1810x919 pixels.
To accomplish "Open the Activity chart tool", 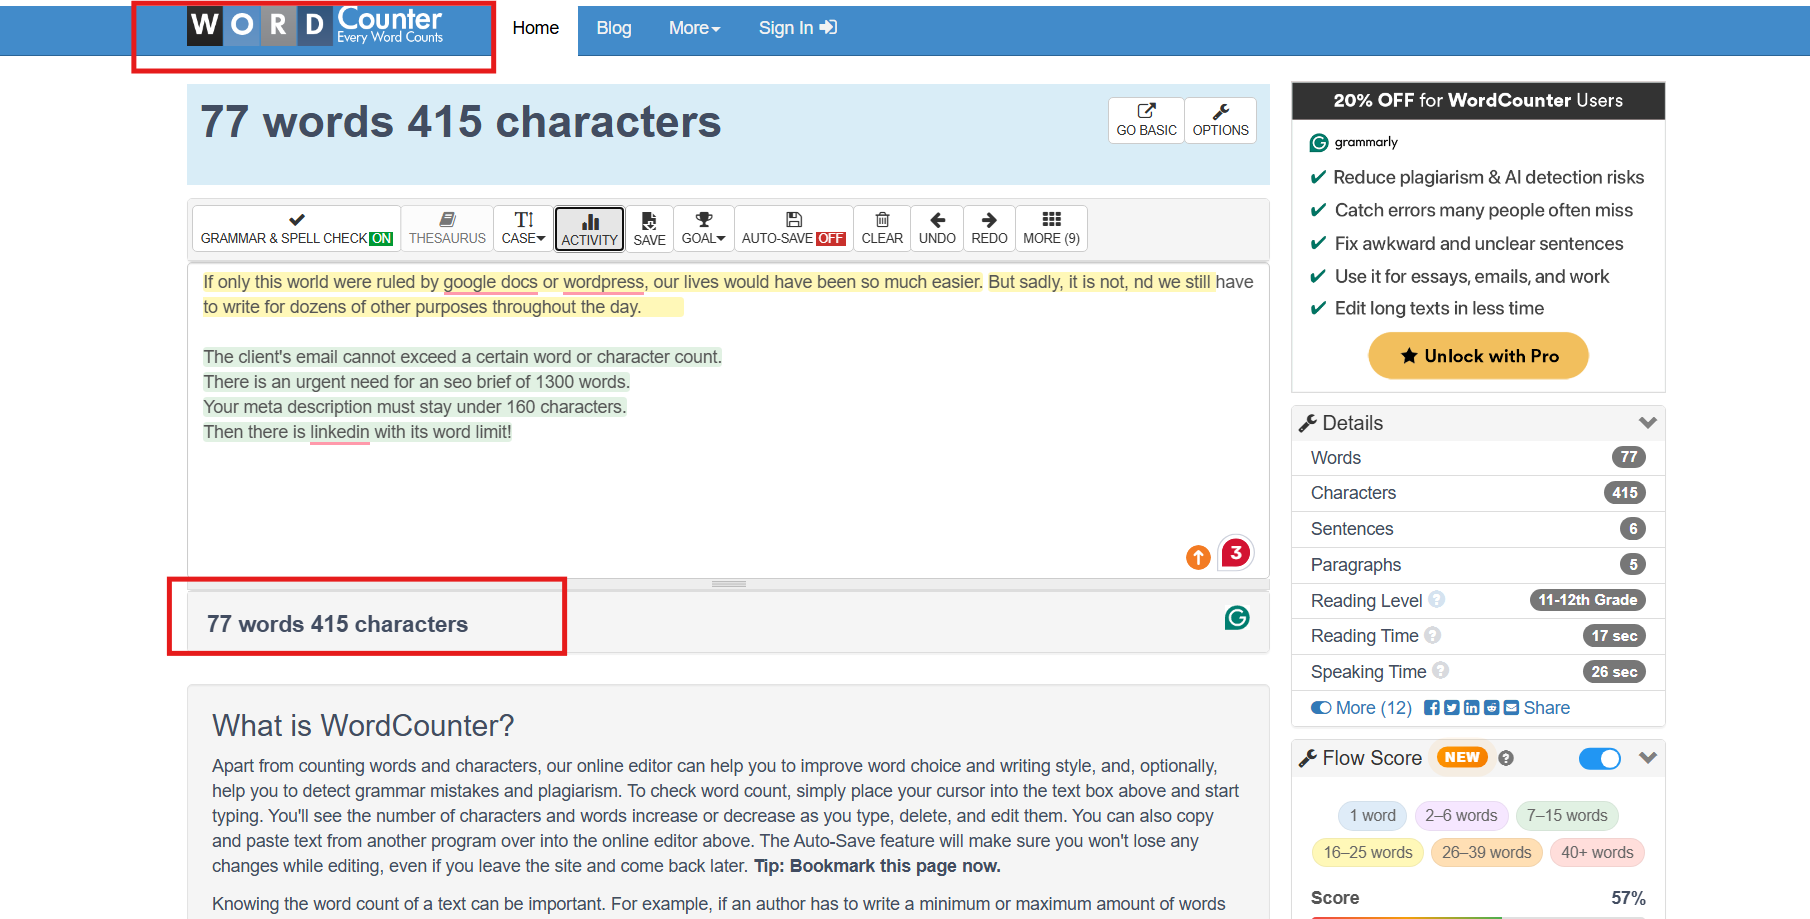I will (x=589, y=228).
